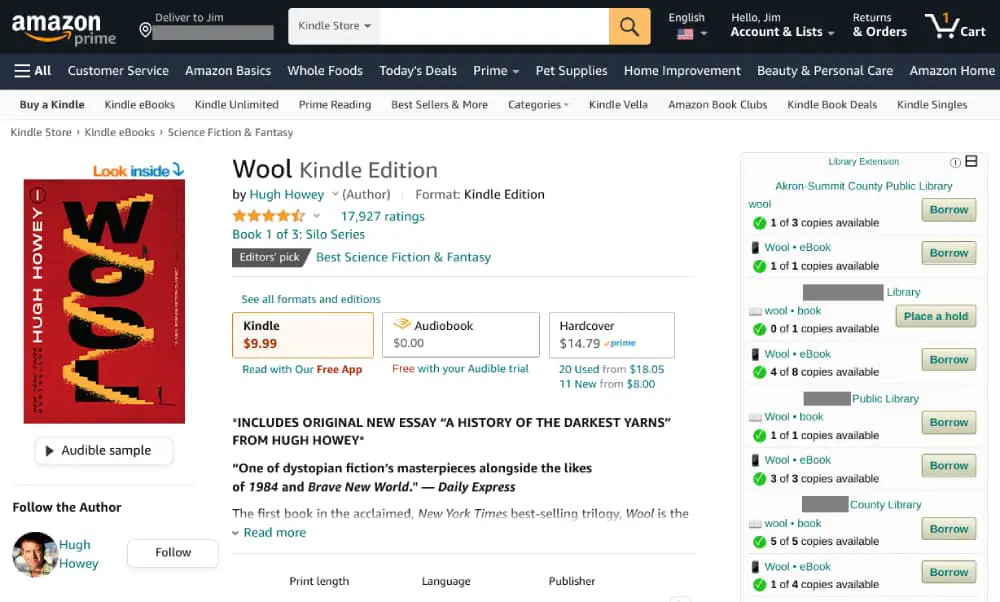Open Kindle Unlimited tab
1000x602 pixels.
237,105
